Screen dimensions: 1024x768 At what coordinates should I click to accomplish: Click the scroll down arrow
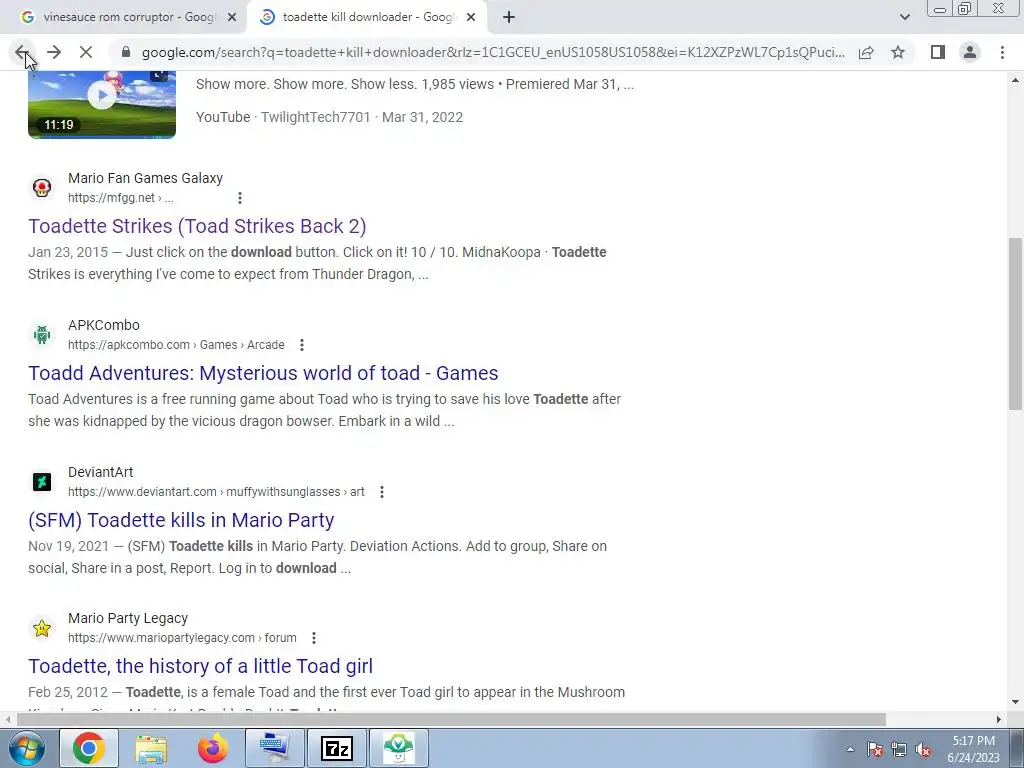[x=1015, y=703]
